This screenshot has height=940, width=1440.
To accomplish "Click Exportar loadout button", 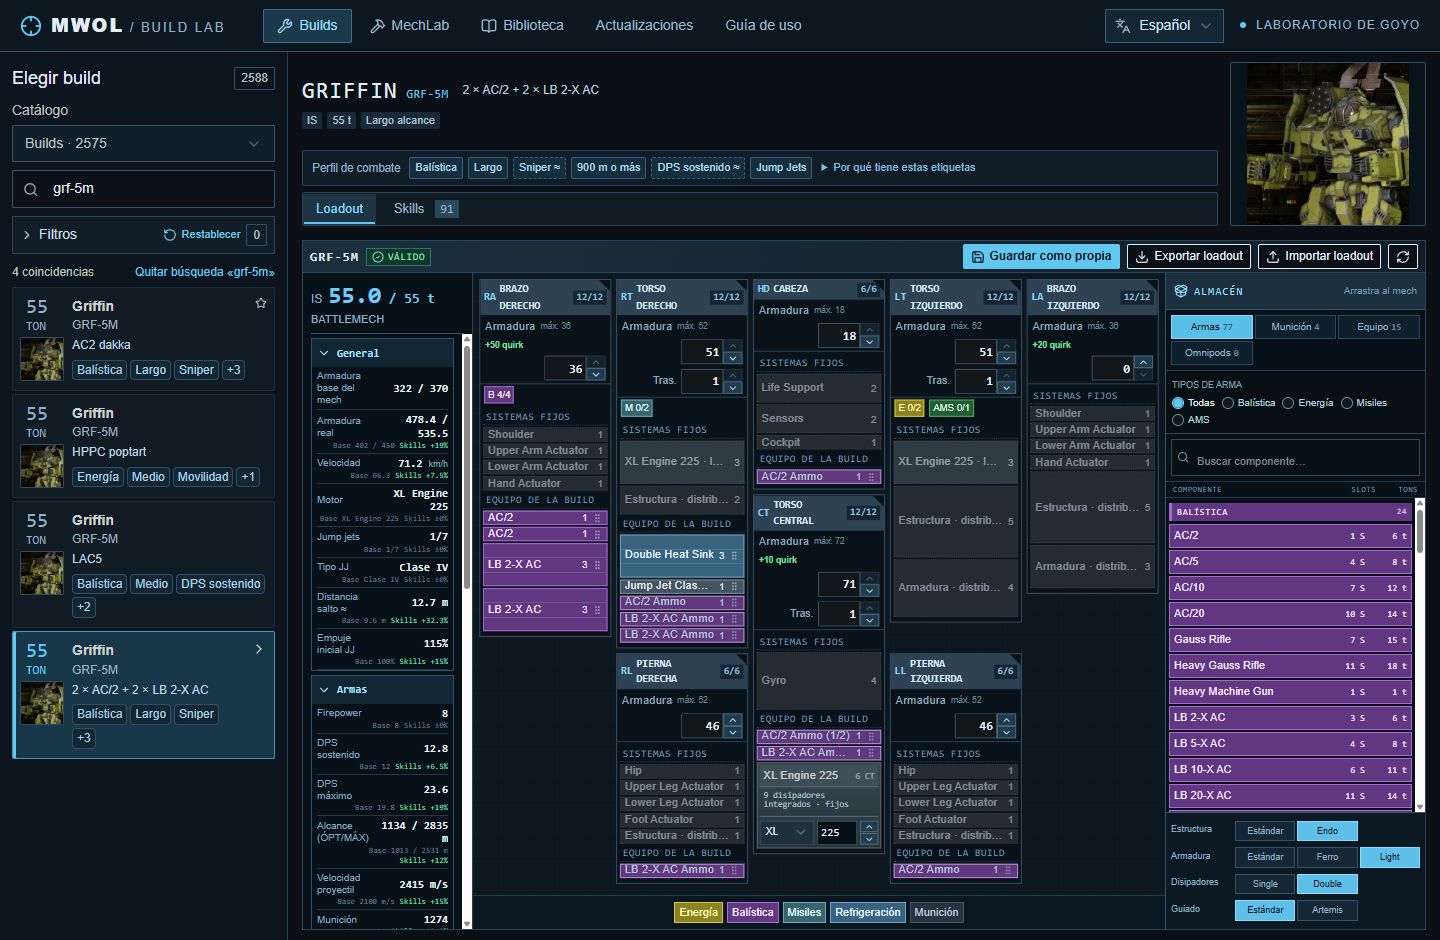I will click(1189, 256).
